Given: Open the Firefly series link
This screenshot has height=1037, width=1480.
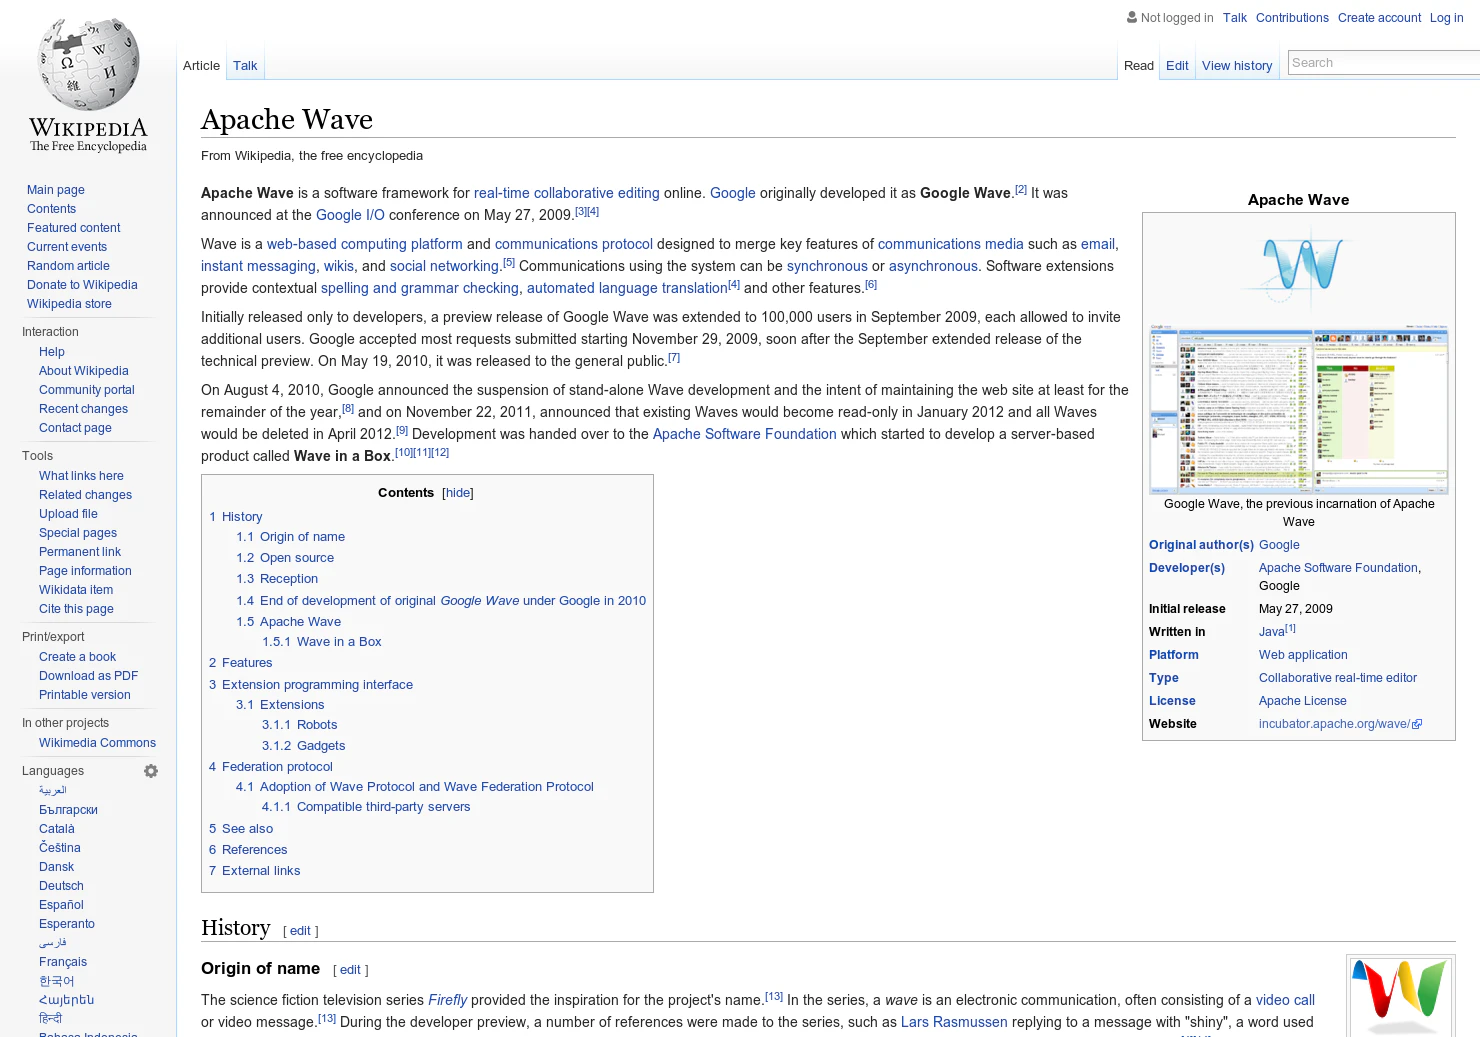Looking at the screenshot, I should coord(448,1000).
